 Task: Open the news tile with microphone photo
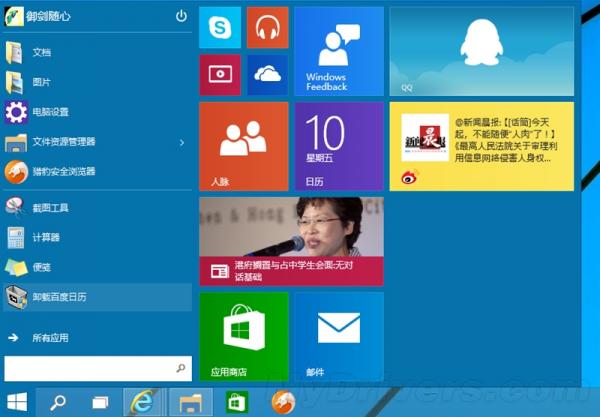(291, 241)
